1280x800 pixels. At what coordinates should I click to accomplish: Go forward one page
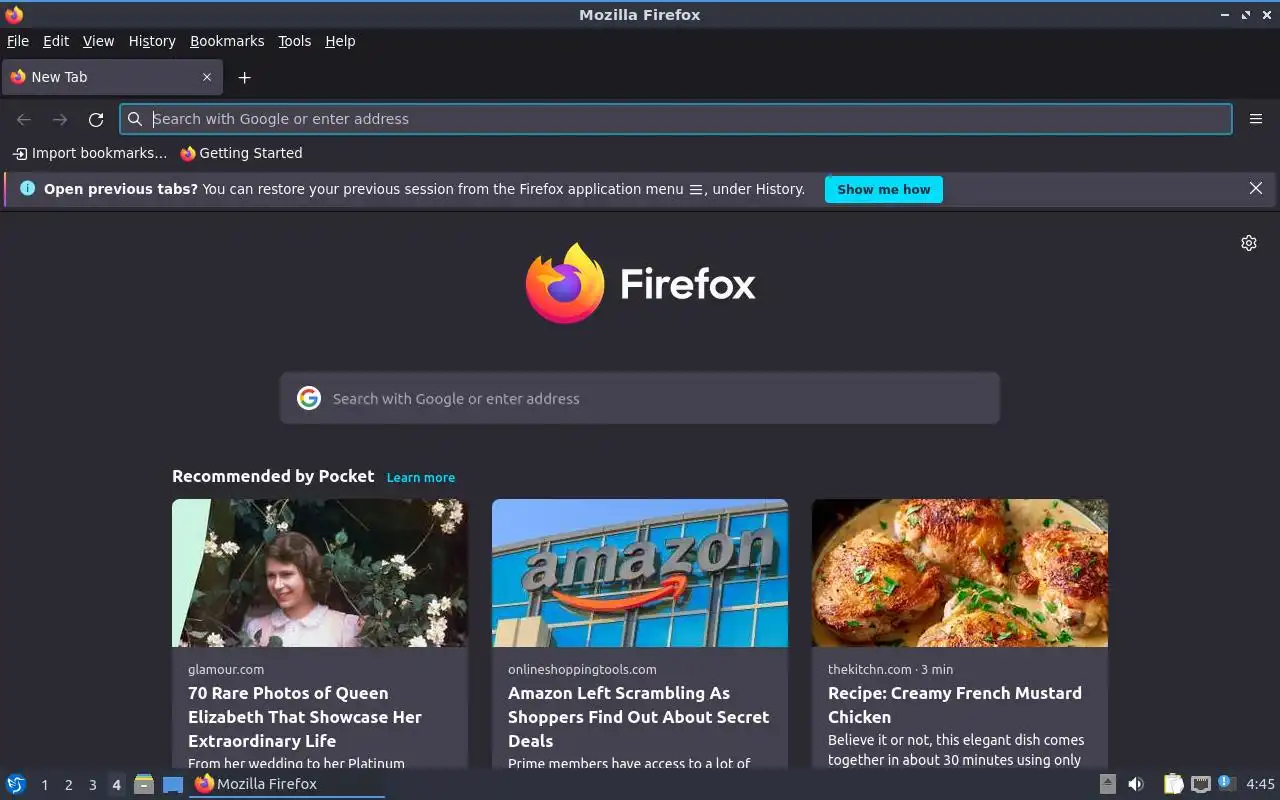pos(60,119)
